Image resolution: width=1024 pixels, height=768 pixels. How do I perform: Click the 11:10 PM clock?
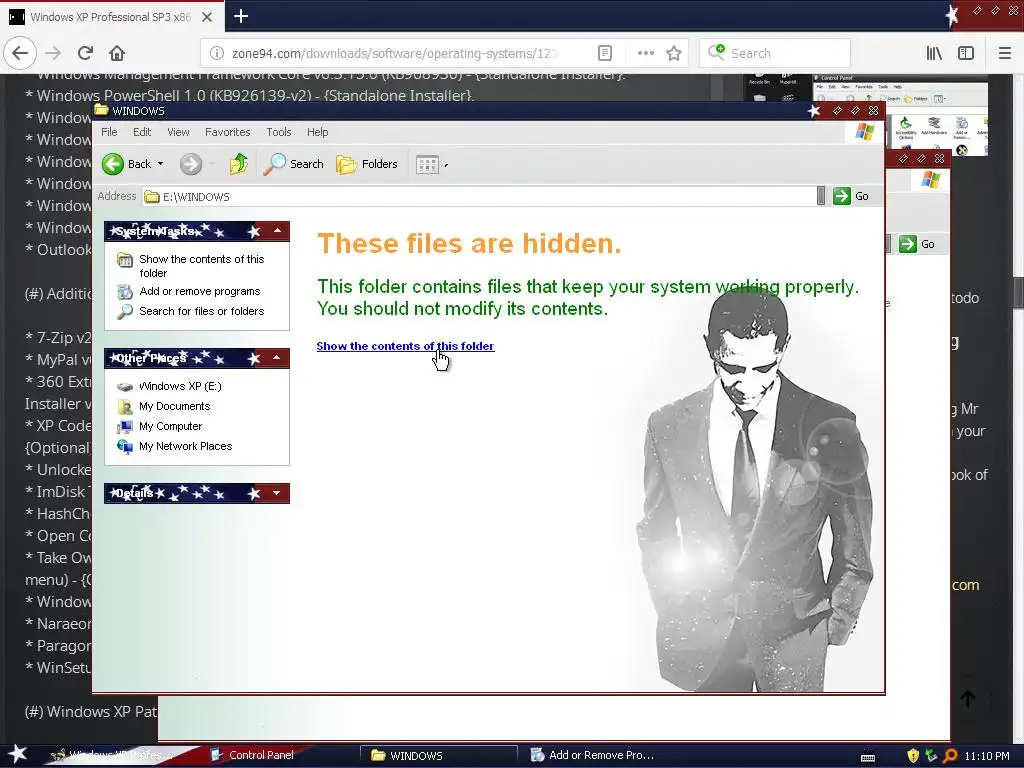click(987, 756)
